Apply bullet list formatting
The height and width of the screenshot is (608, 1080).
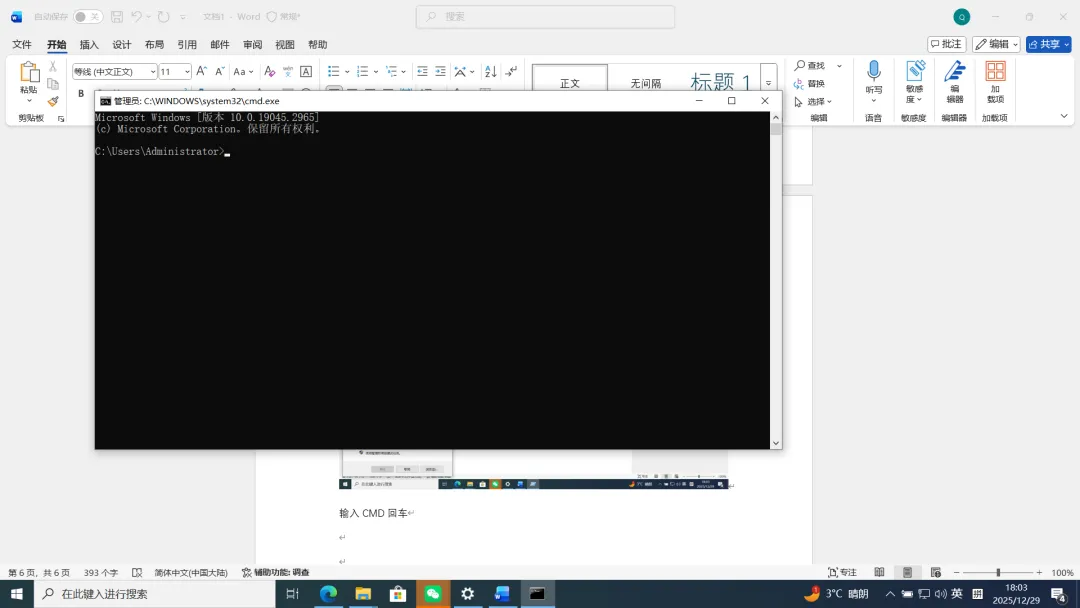tap(333, 71)
